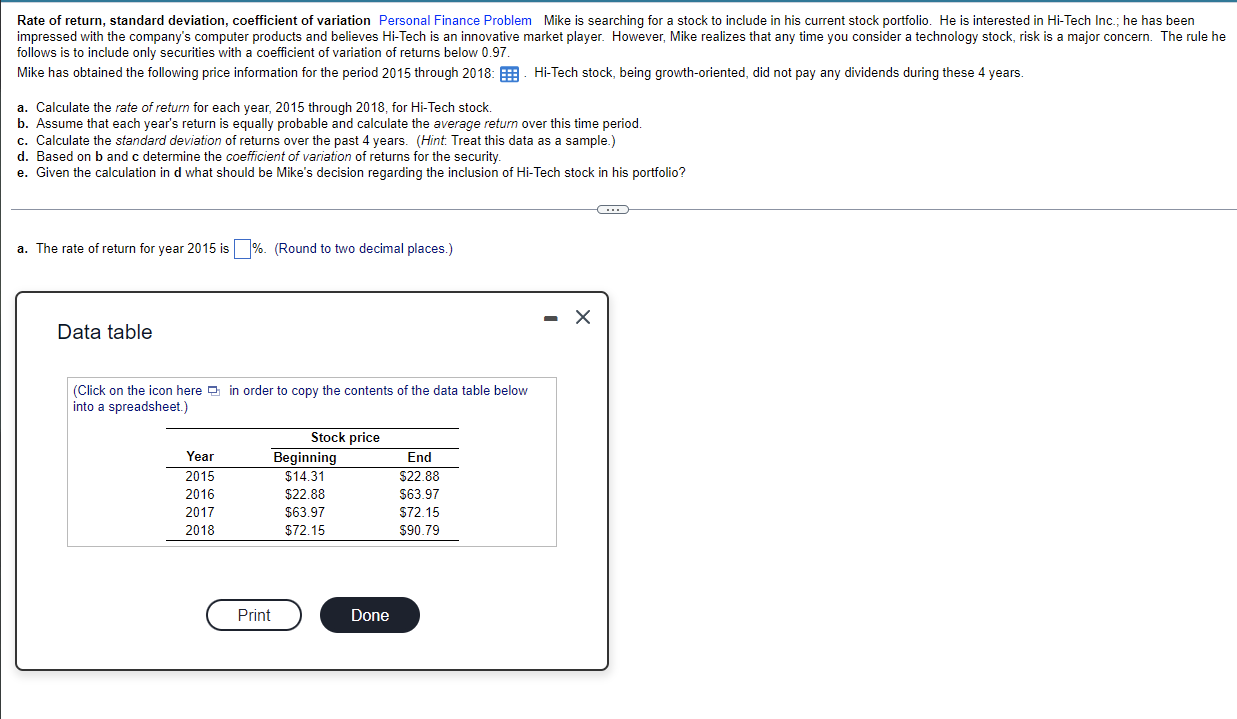Click the $63.97 end price for 2016

[419, 494]
